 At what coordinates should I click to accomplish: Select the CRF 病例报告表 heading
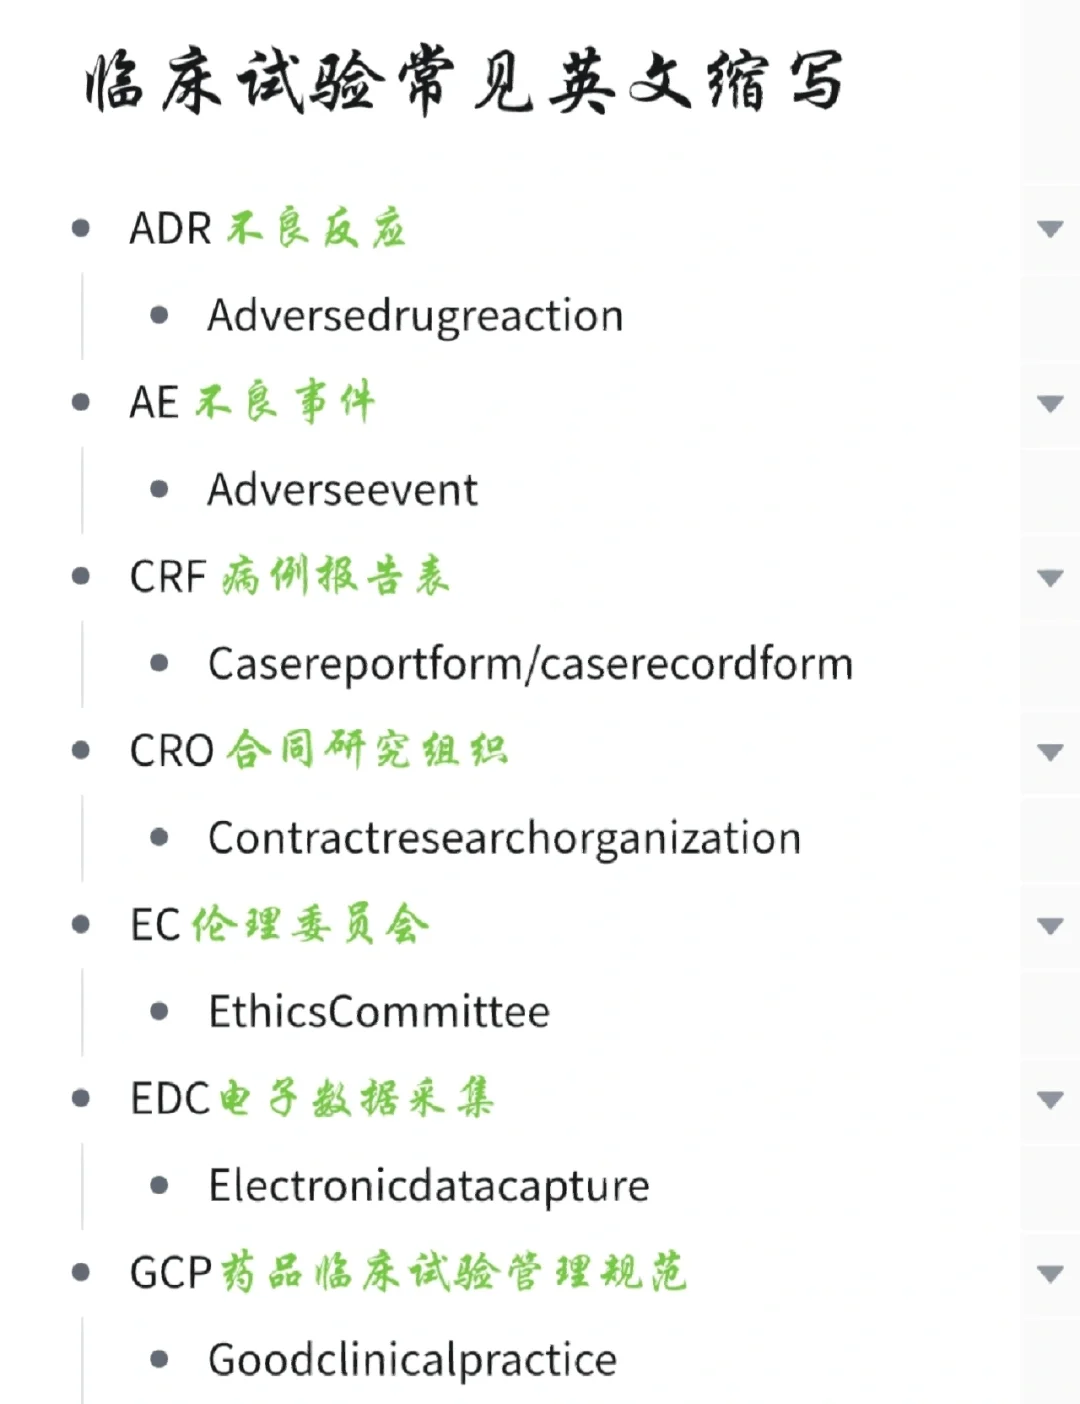click(x=290, y=576)
